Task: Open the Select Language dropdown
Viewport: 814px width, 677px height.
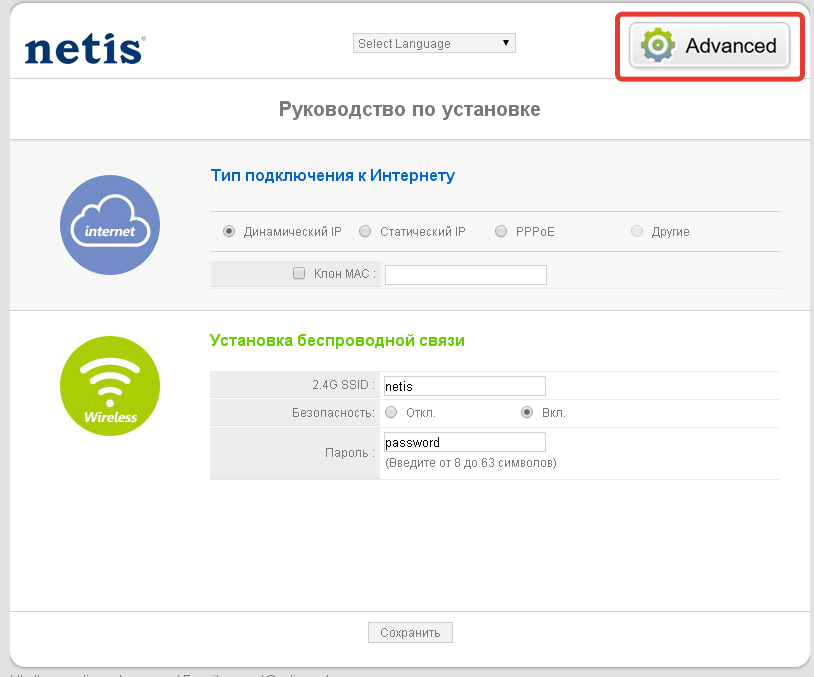Action: [434, 43]
